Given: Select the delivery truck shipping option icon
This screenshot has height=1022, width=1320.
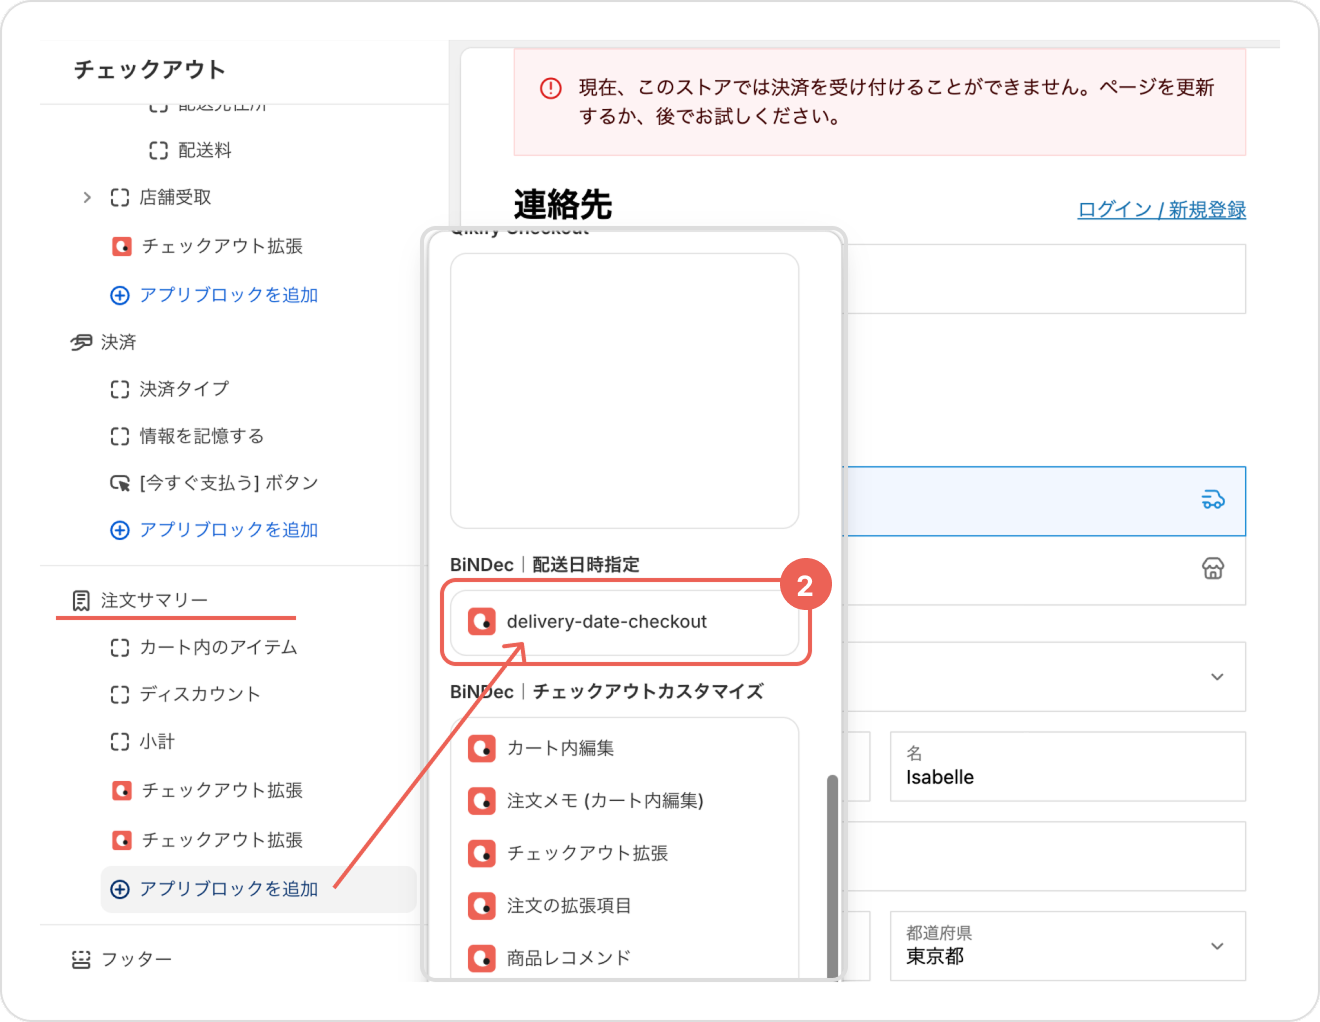Looking at the screenshot, I should point(1212,500).
